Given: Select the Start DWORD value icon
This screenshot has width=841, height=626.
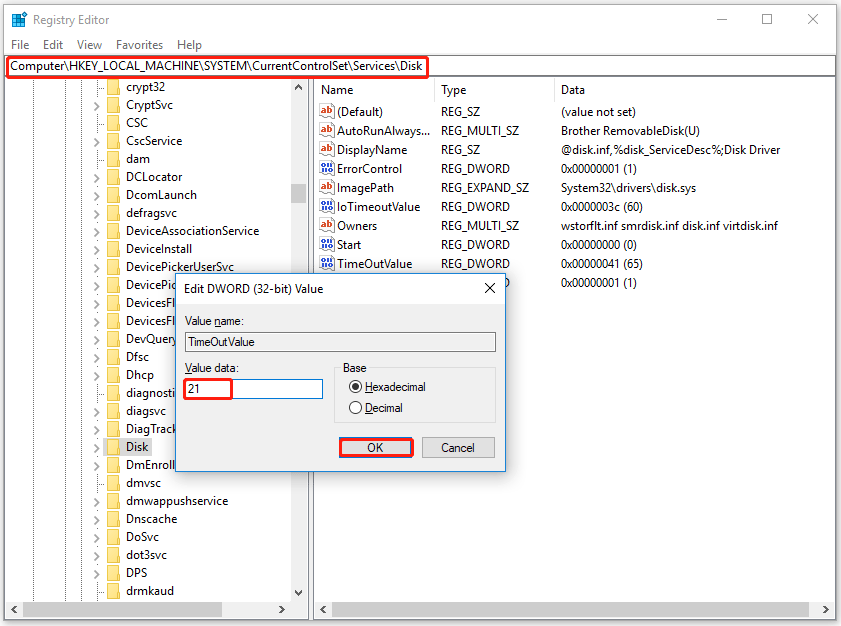Looking at the screenshot, I should coord(327,244).
